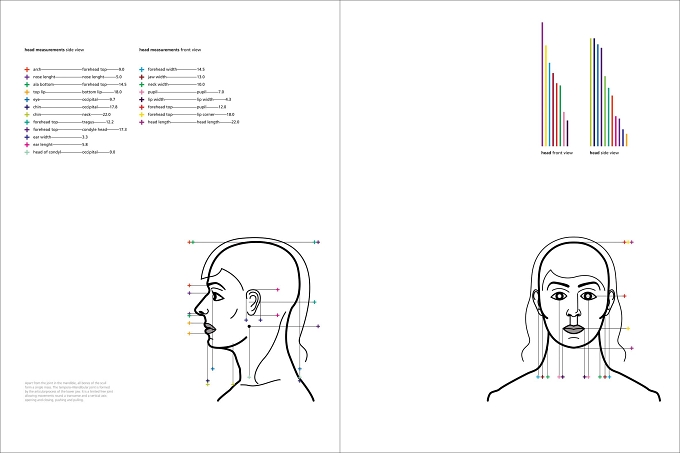Click the 'head front view' chart label

click(x=557, y=153)
